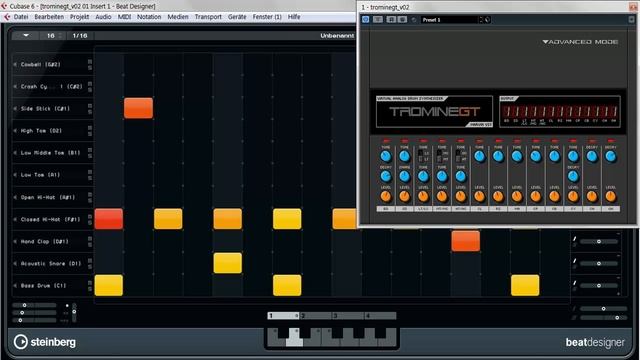Mute the Closed Hi-Hat lane upper small button

[90, 217]
